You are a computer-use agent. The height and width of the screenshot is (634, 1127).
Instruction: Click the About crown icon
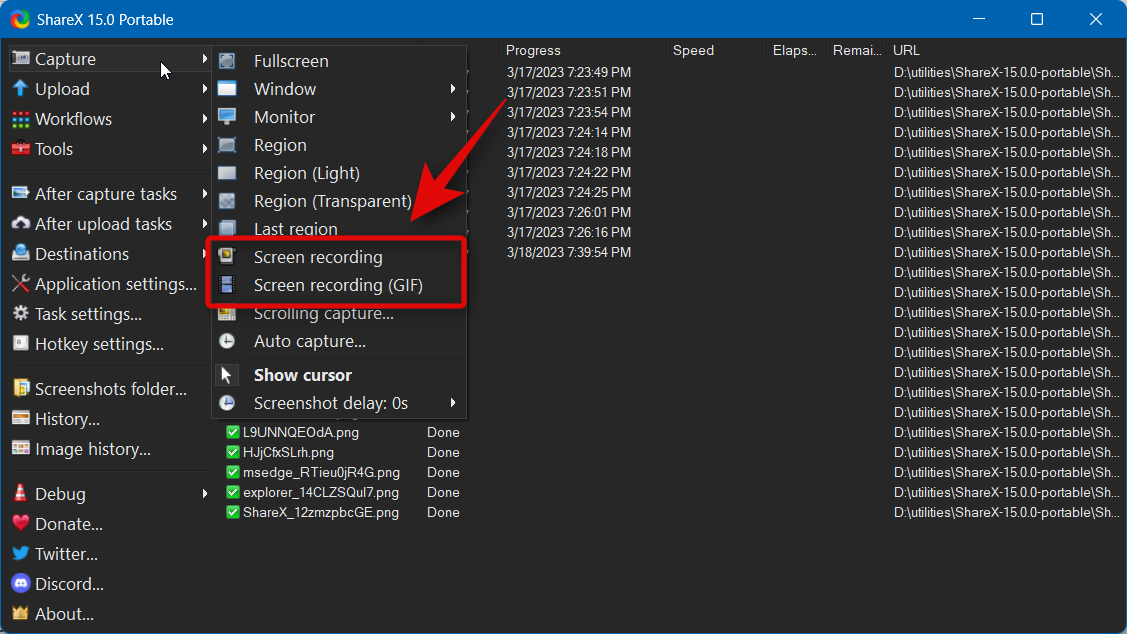[x=20, y=613]
